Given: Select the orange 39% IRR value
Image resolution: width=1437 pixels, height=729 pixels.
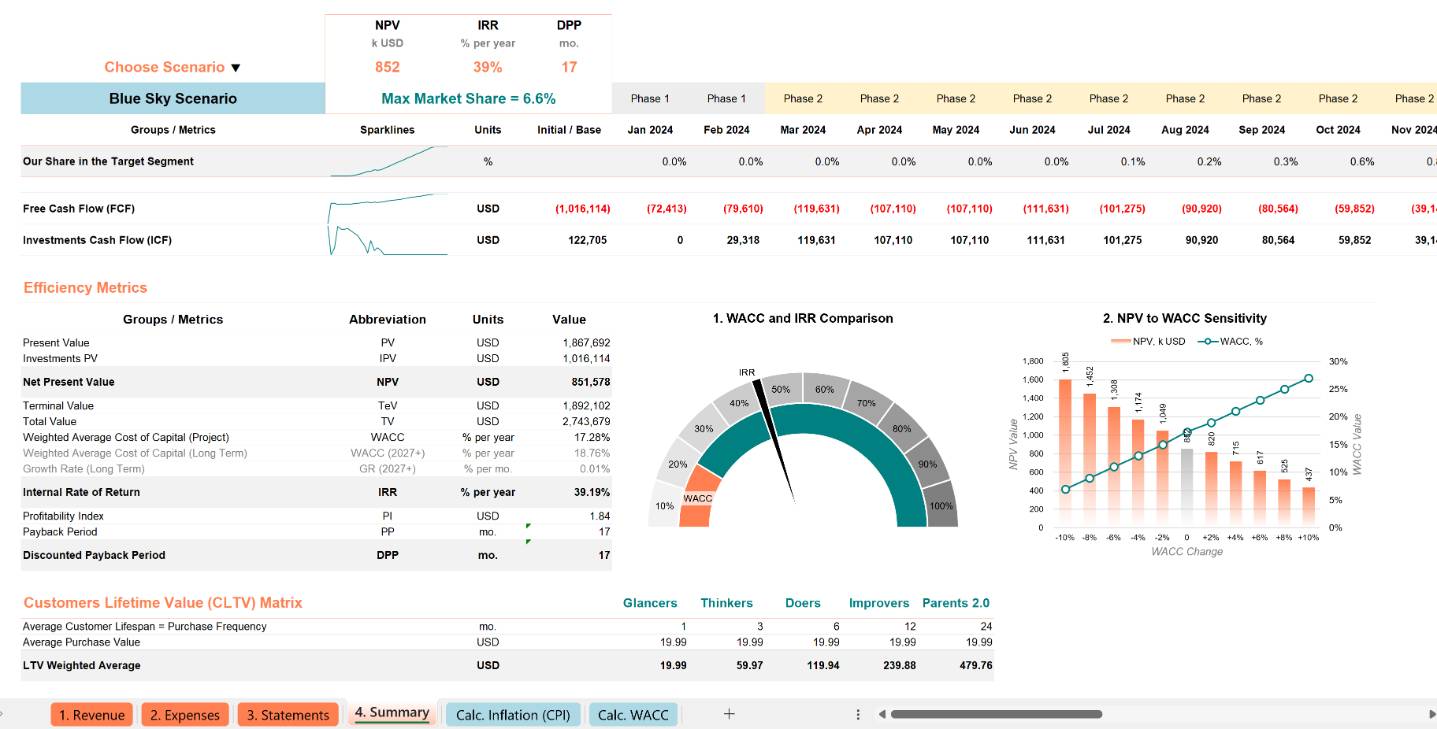Looking at the screenshot, I should (488, 67).
